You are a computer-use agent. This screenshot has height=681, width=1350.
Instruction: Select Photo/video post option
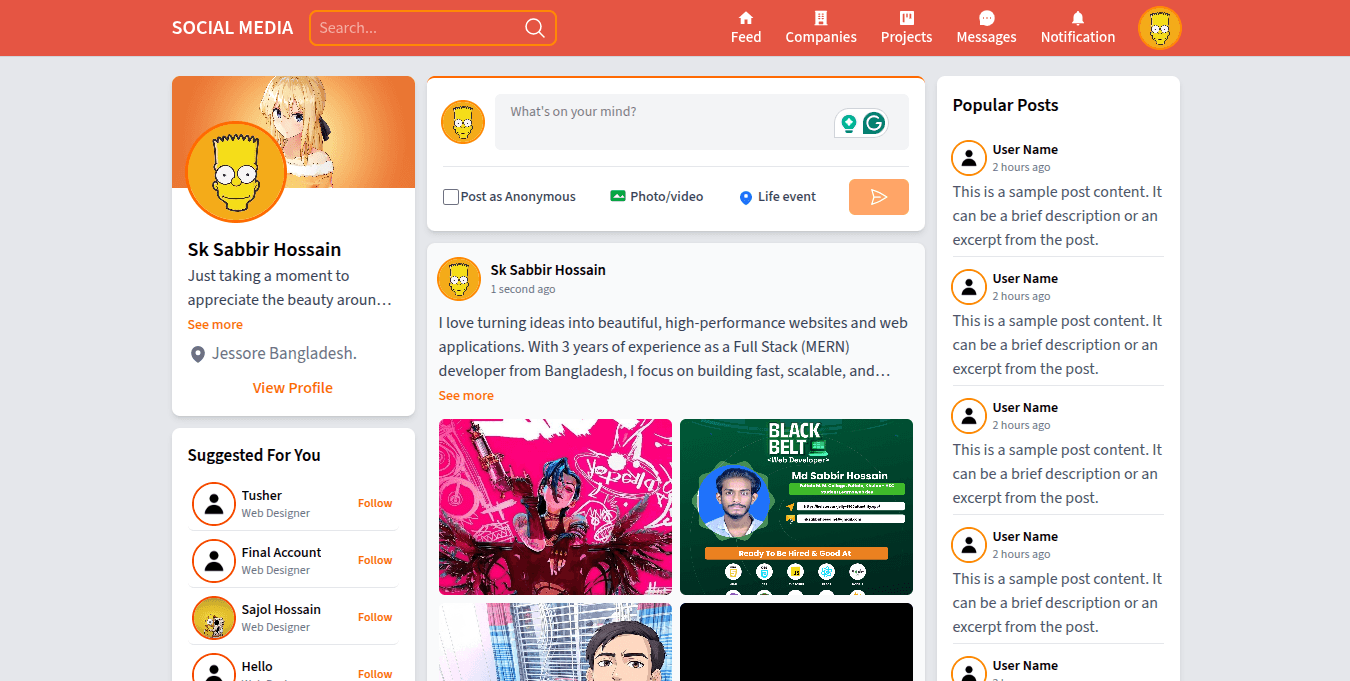pyautogui.click(x=657, y=197)
